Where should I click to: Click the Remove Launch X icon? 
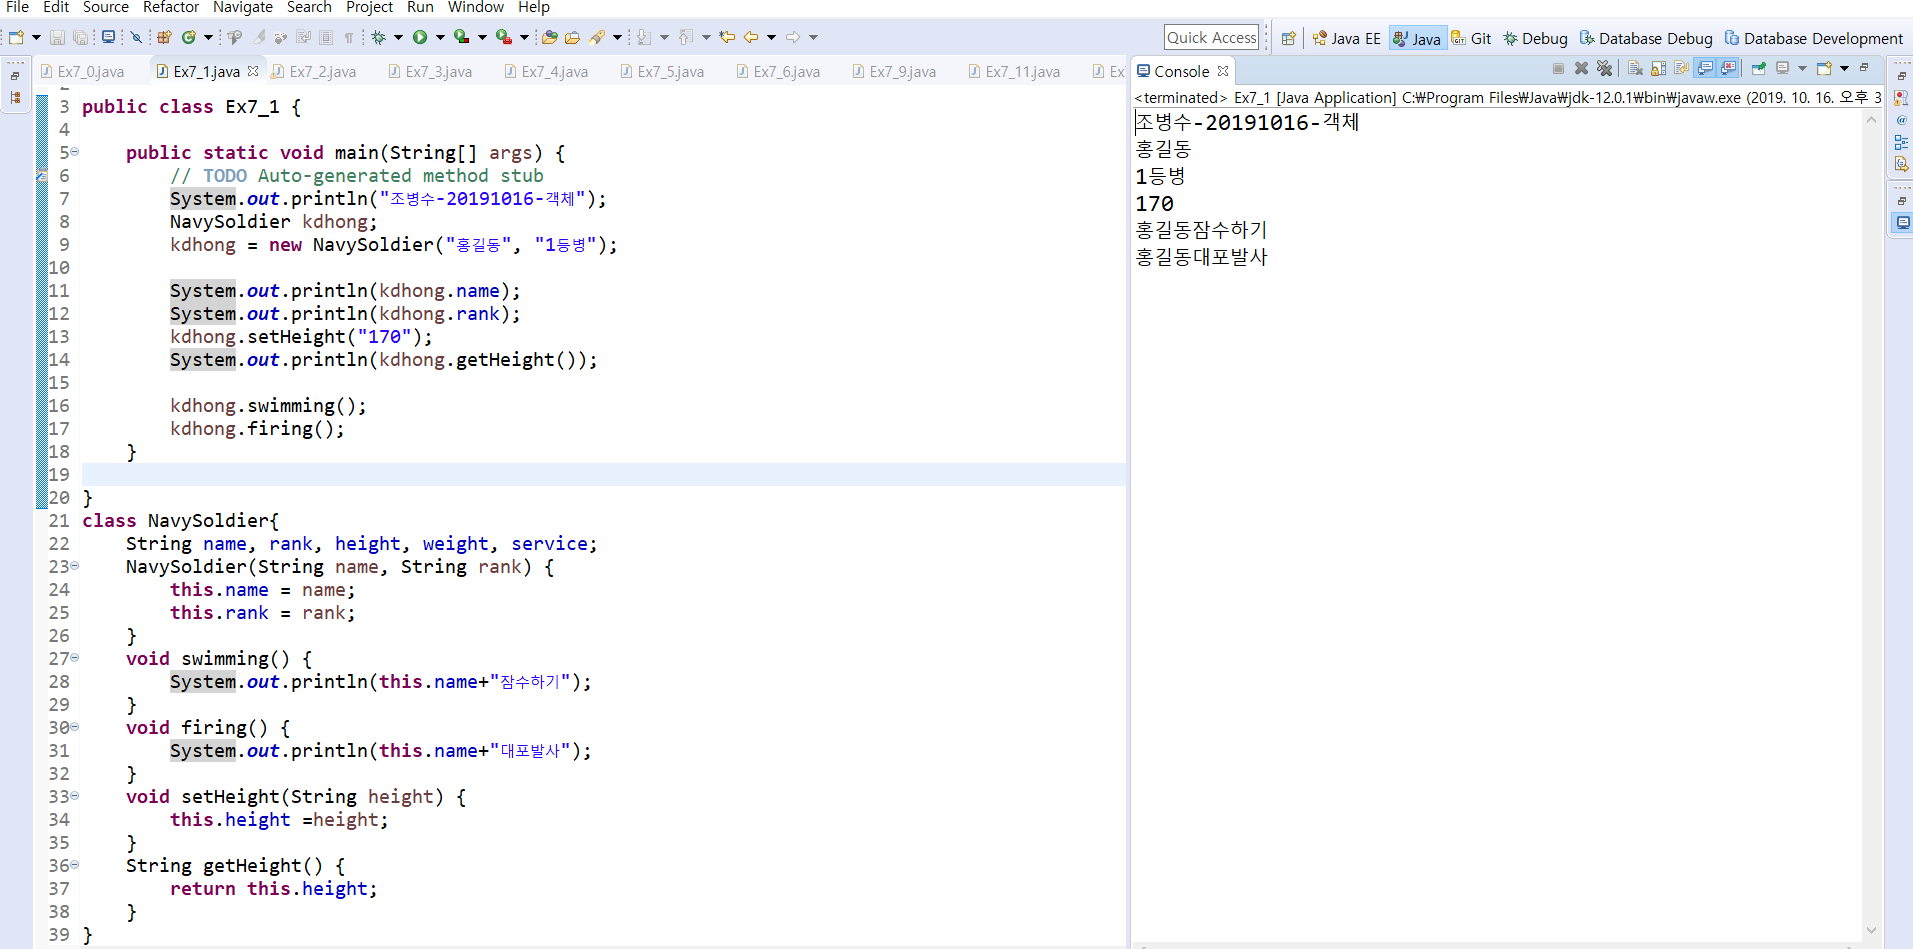coord(1581,68)
